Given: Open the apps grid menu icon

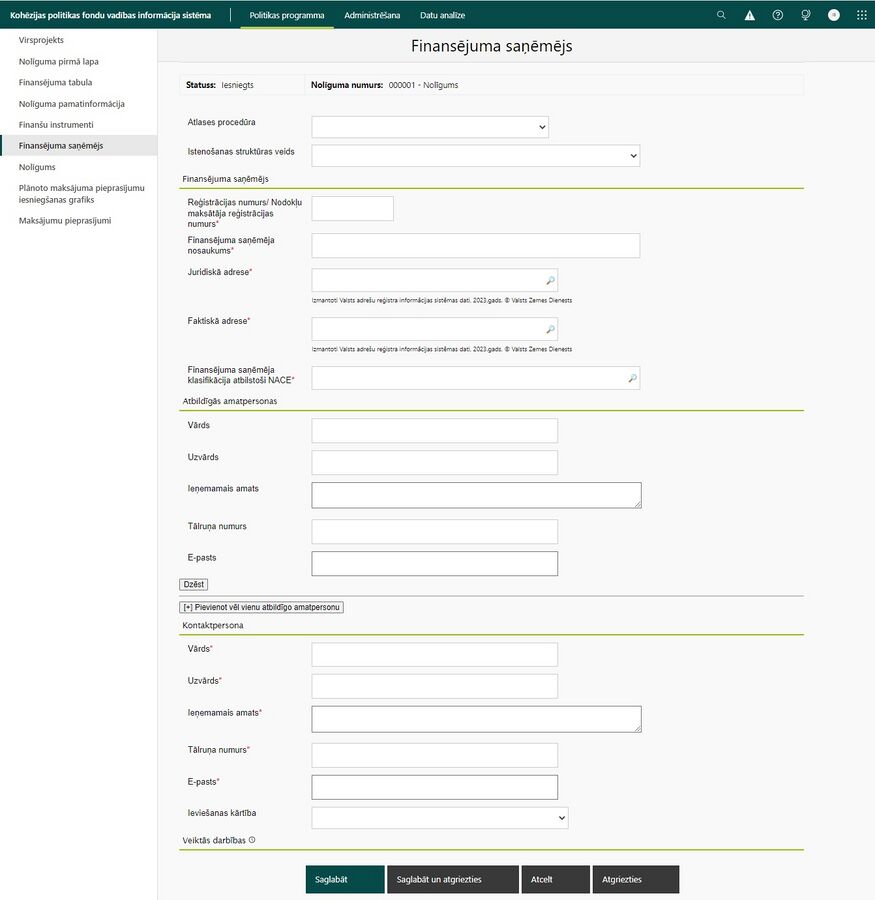Looking at the screenshot, I should tap(862, 15).
